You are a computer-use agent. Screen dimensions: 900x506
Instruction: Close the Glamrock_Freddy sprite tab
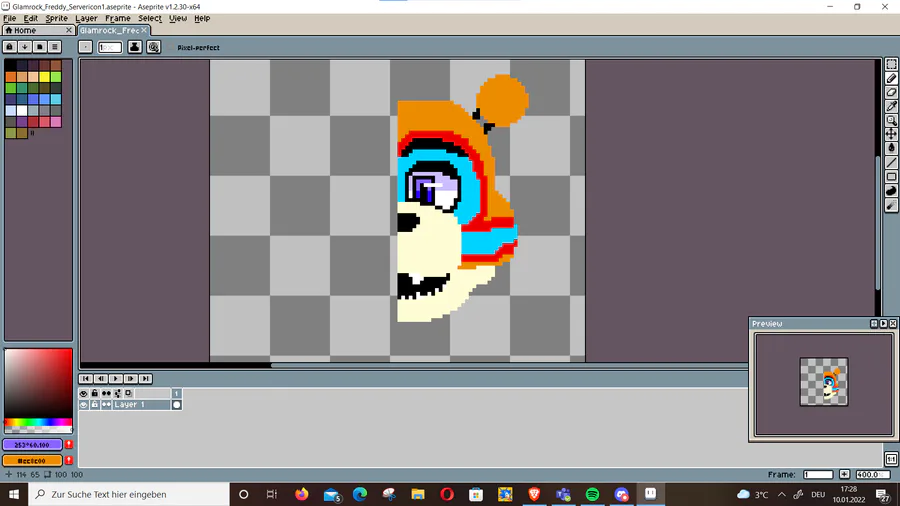(144, 30)
